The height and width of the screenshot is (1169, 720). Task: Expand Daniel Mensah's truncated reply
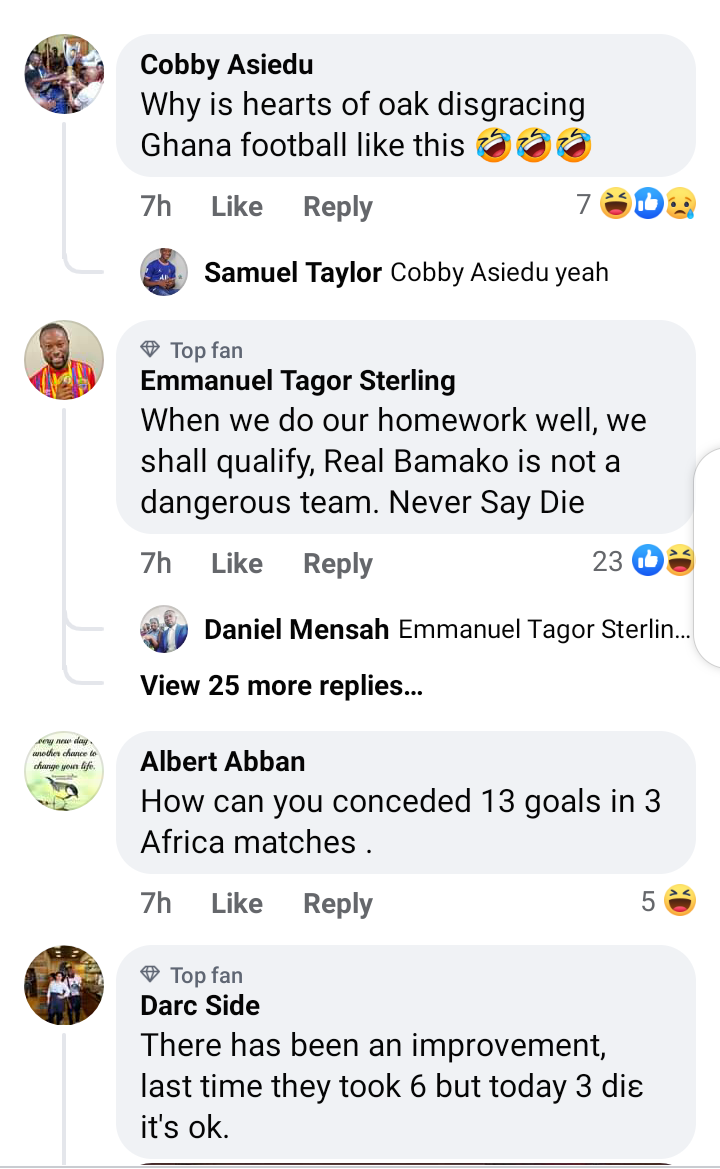pos(544,630)
